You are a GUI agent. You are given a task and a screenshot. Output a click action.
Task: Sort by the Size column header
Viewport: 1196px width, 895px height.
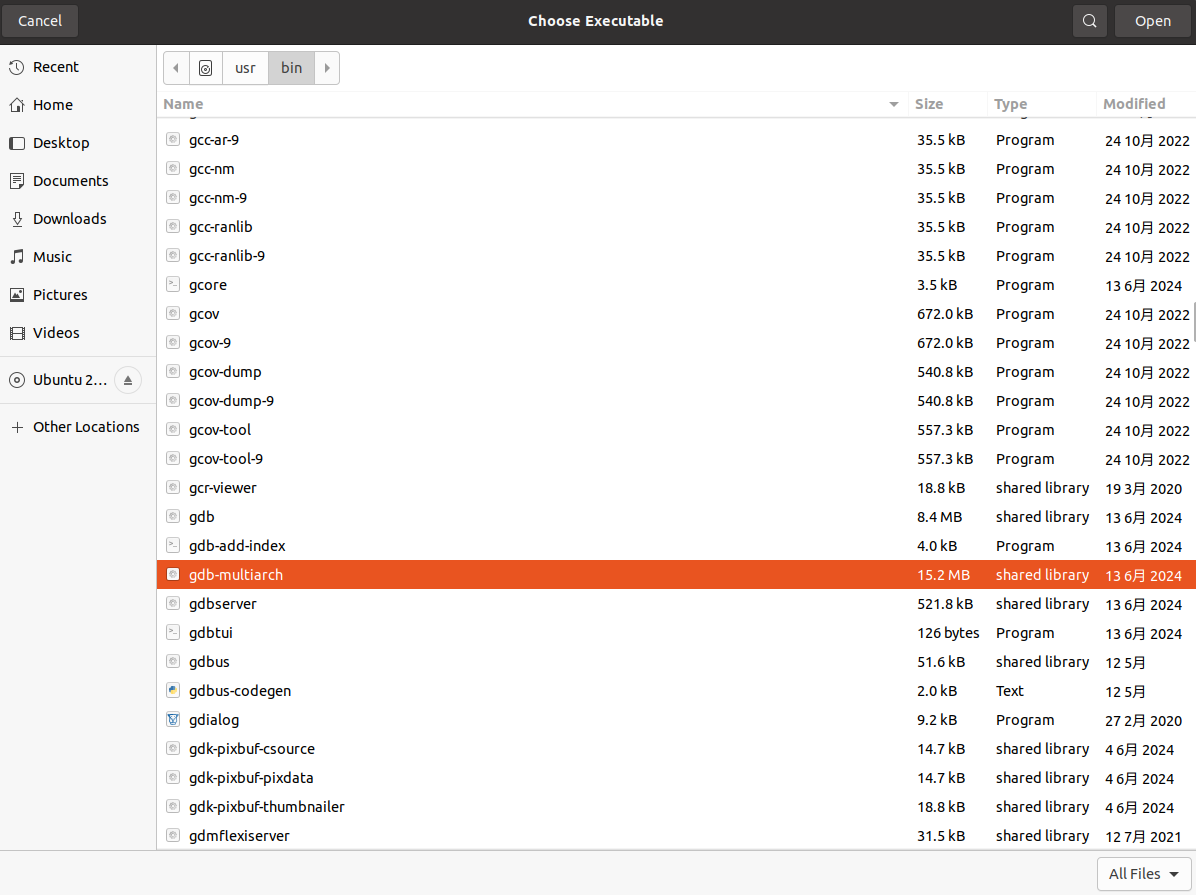pyautogui.click(x=947, y=104)
